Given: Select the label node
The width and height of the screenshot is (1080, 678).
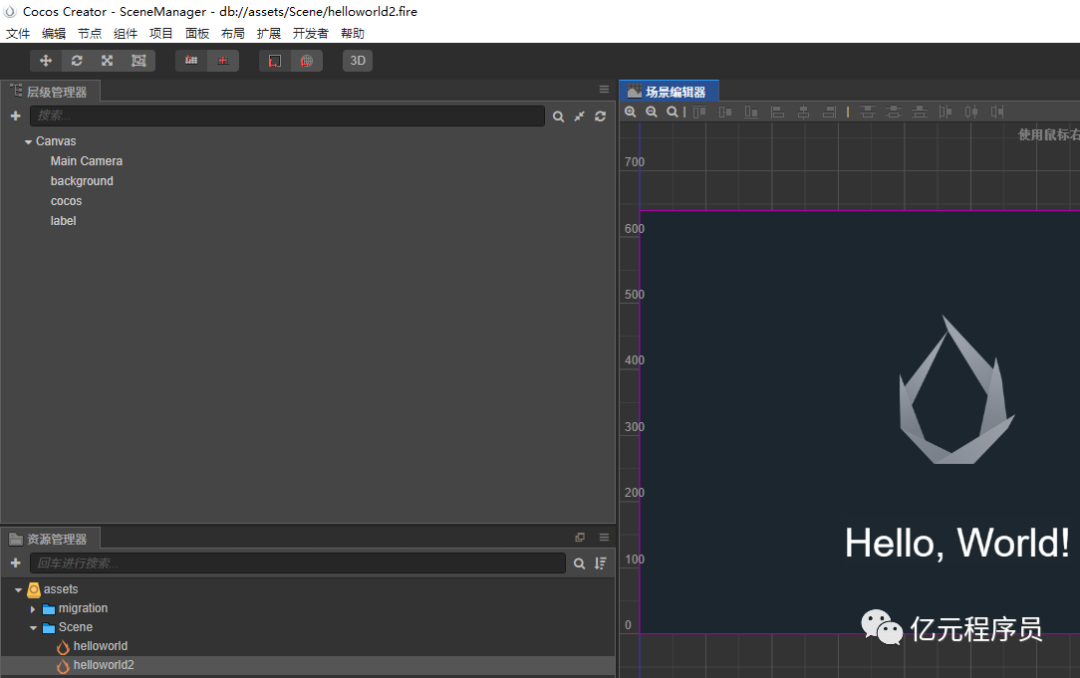Looking at the screenshot, I should 63,221.
